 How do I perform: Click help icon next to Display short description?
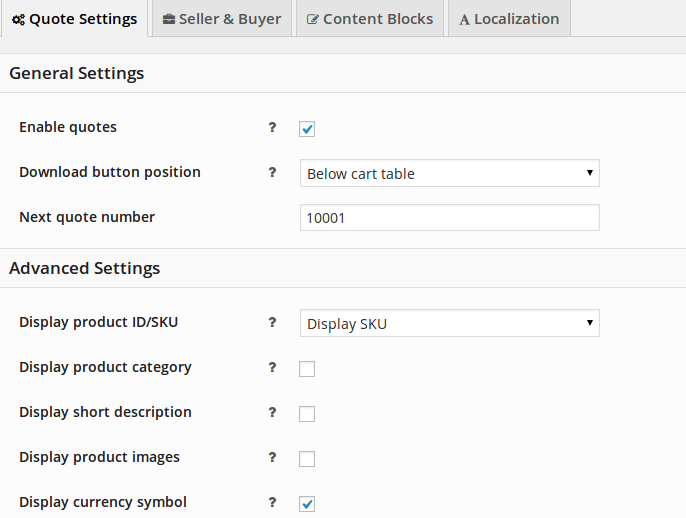pos(272,412)
